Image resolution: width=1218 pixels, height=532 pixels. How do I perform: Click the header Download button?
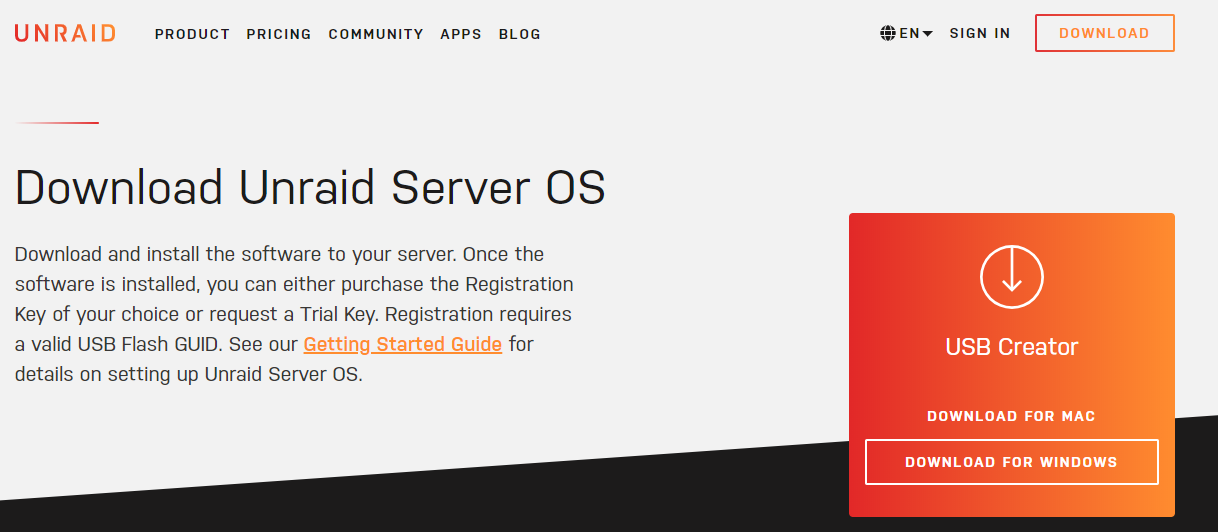click(x=1104, y=33)
